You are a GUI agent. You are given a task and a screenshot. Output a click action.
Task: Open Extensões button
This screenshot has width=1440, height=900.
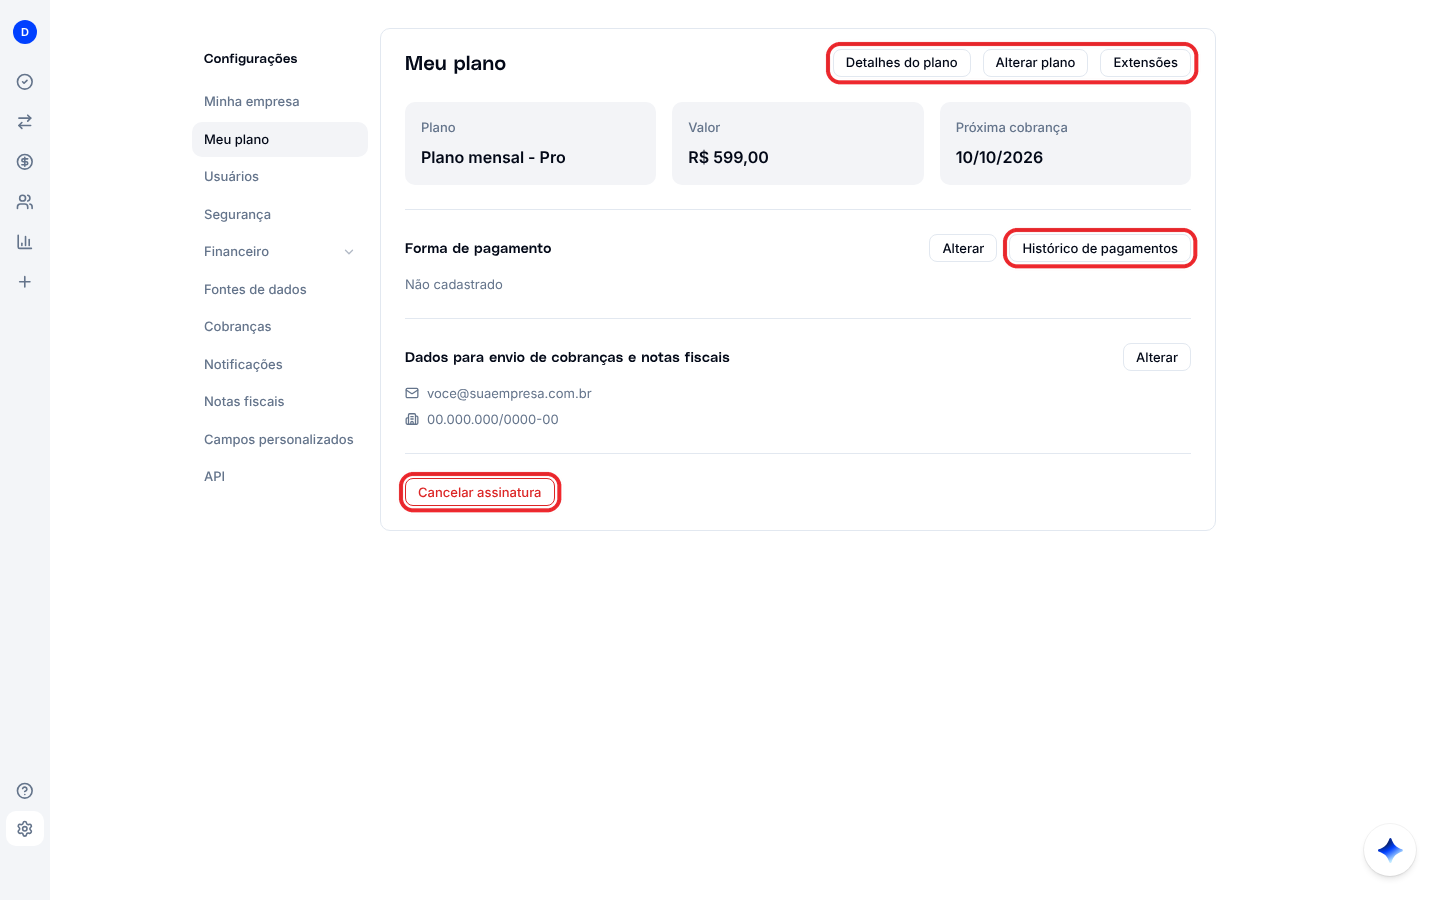click(x=1145, y=63)
